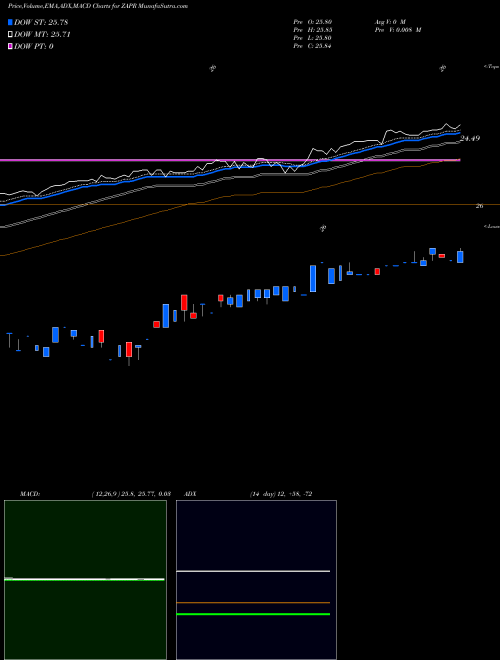
Task: Click the blue DOW ST legend swatch
Action: click(10, 23)
